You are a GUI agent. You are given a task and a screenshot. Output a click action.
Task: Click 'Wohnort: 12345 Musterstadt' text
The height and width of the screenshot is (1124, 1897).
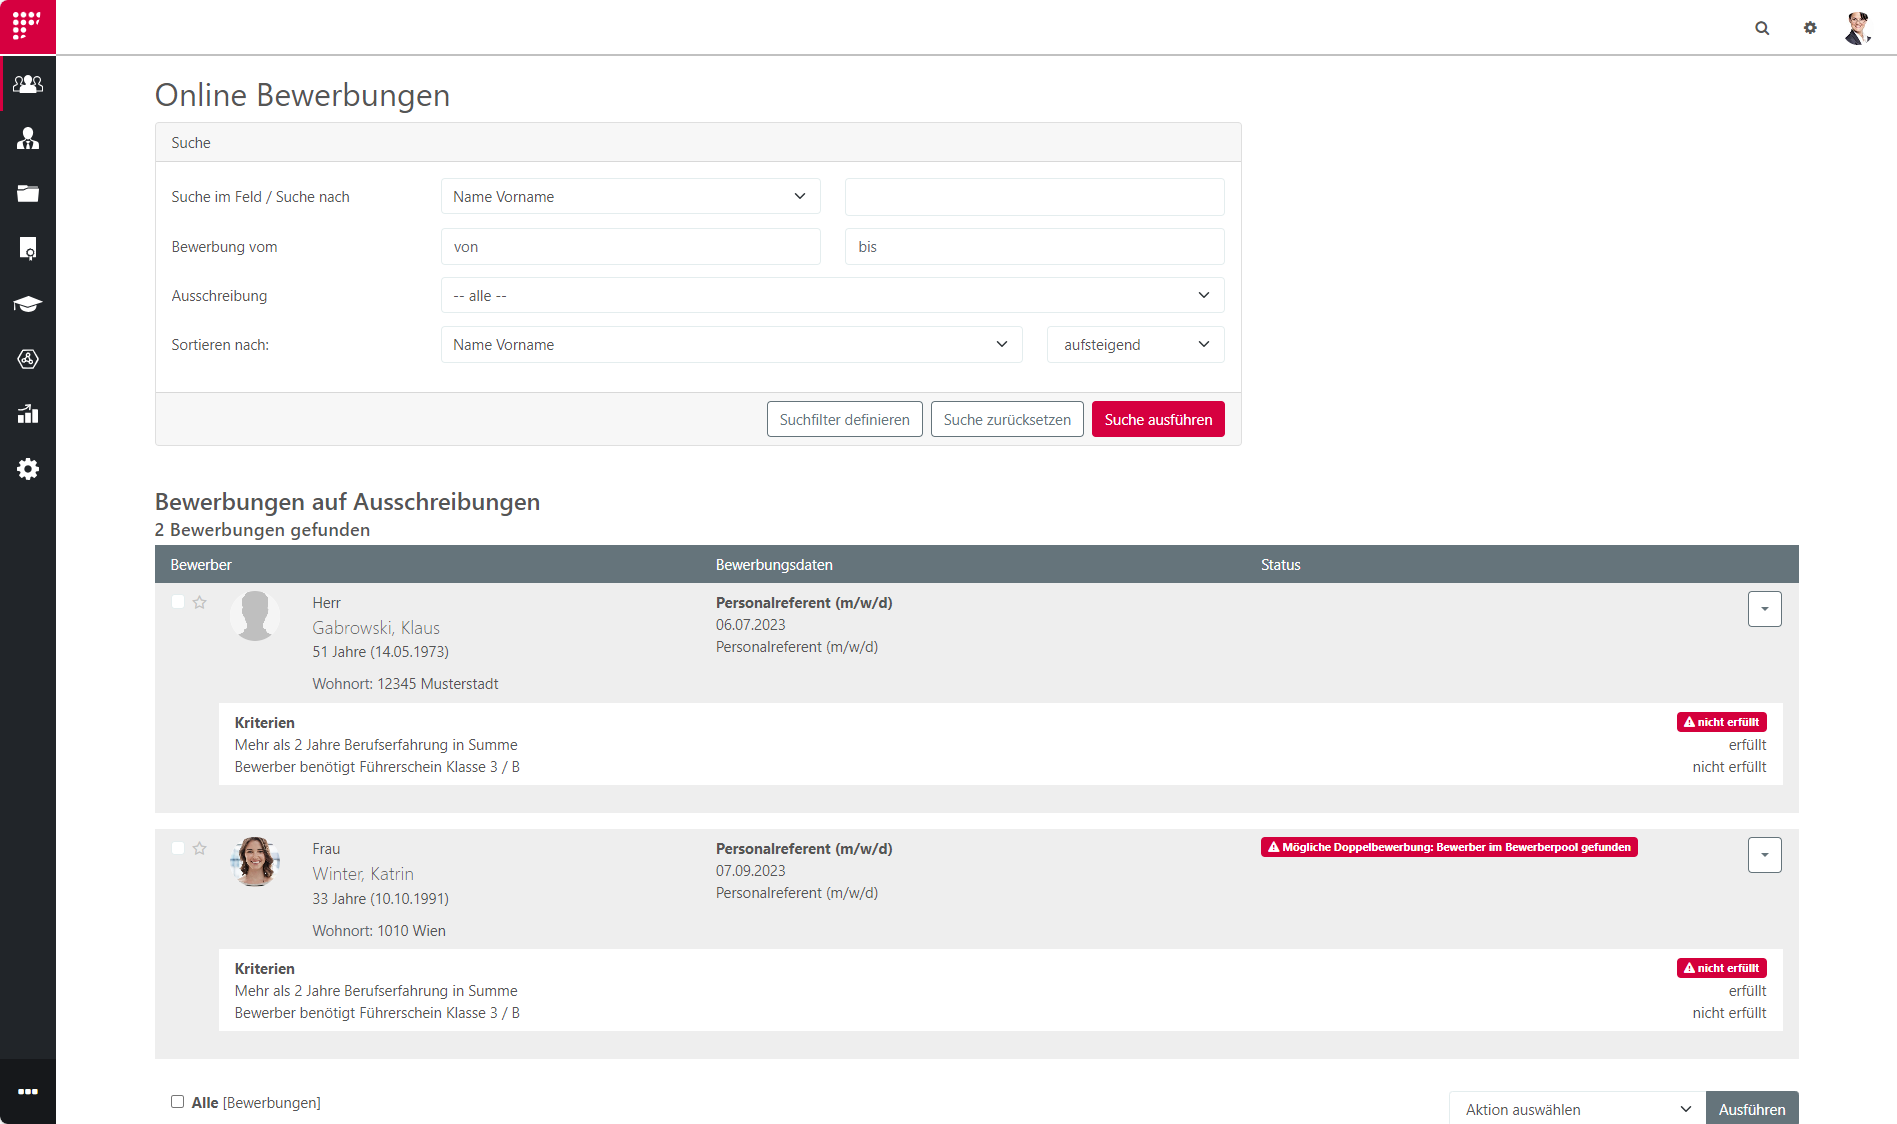(405, 684)
